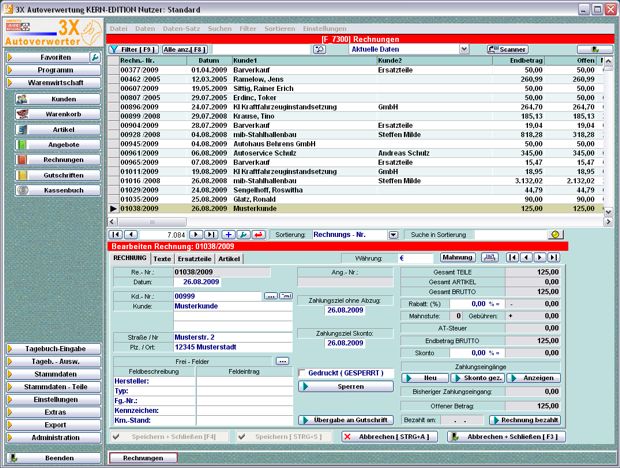The image size is (620, 468).
Task: Go to previous record in list navigator
Action: (x=131, y=234)
